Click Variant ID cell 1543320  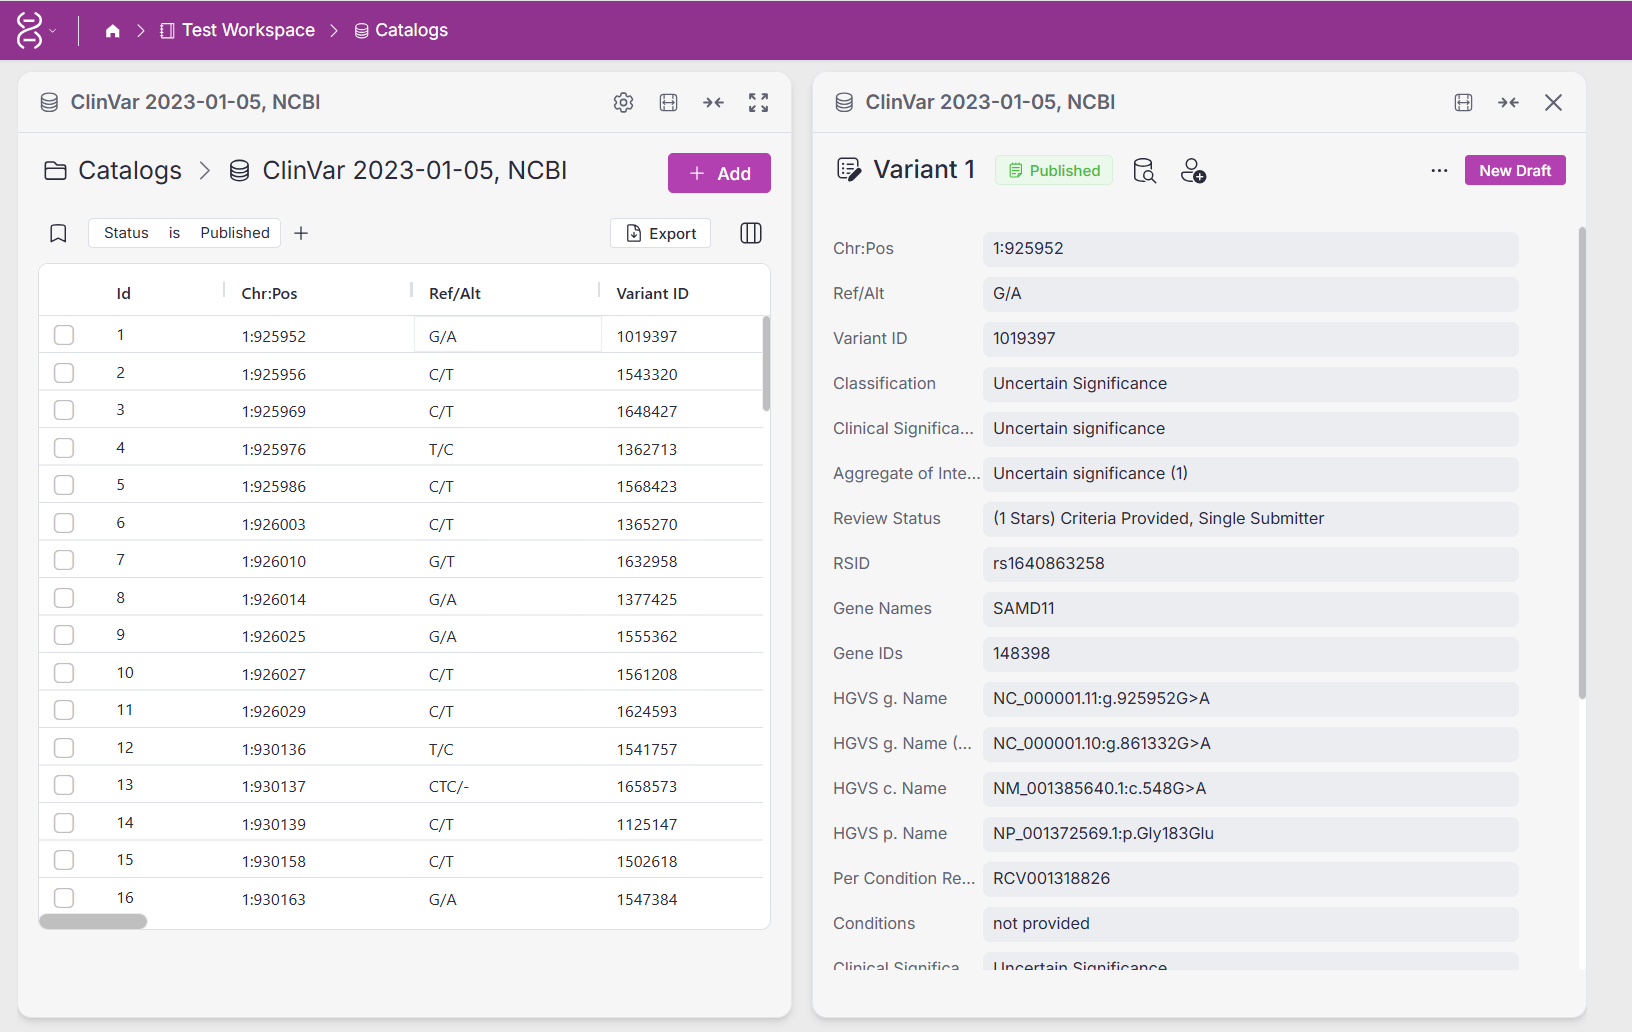(x=647, y=375)
